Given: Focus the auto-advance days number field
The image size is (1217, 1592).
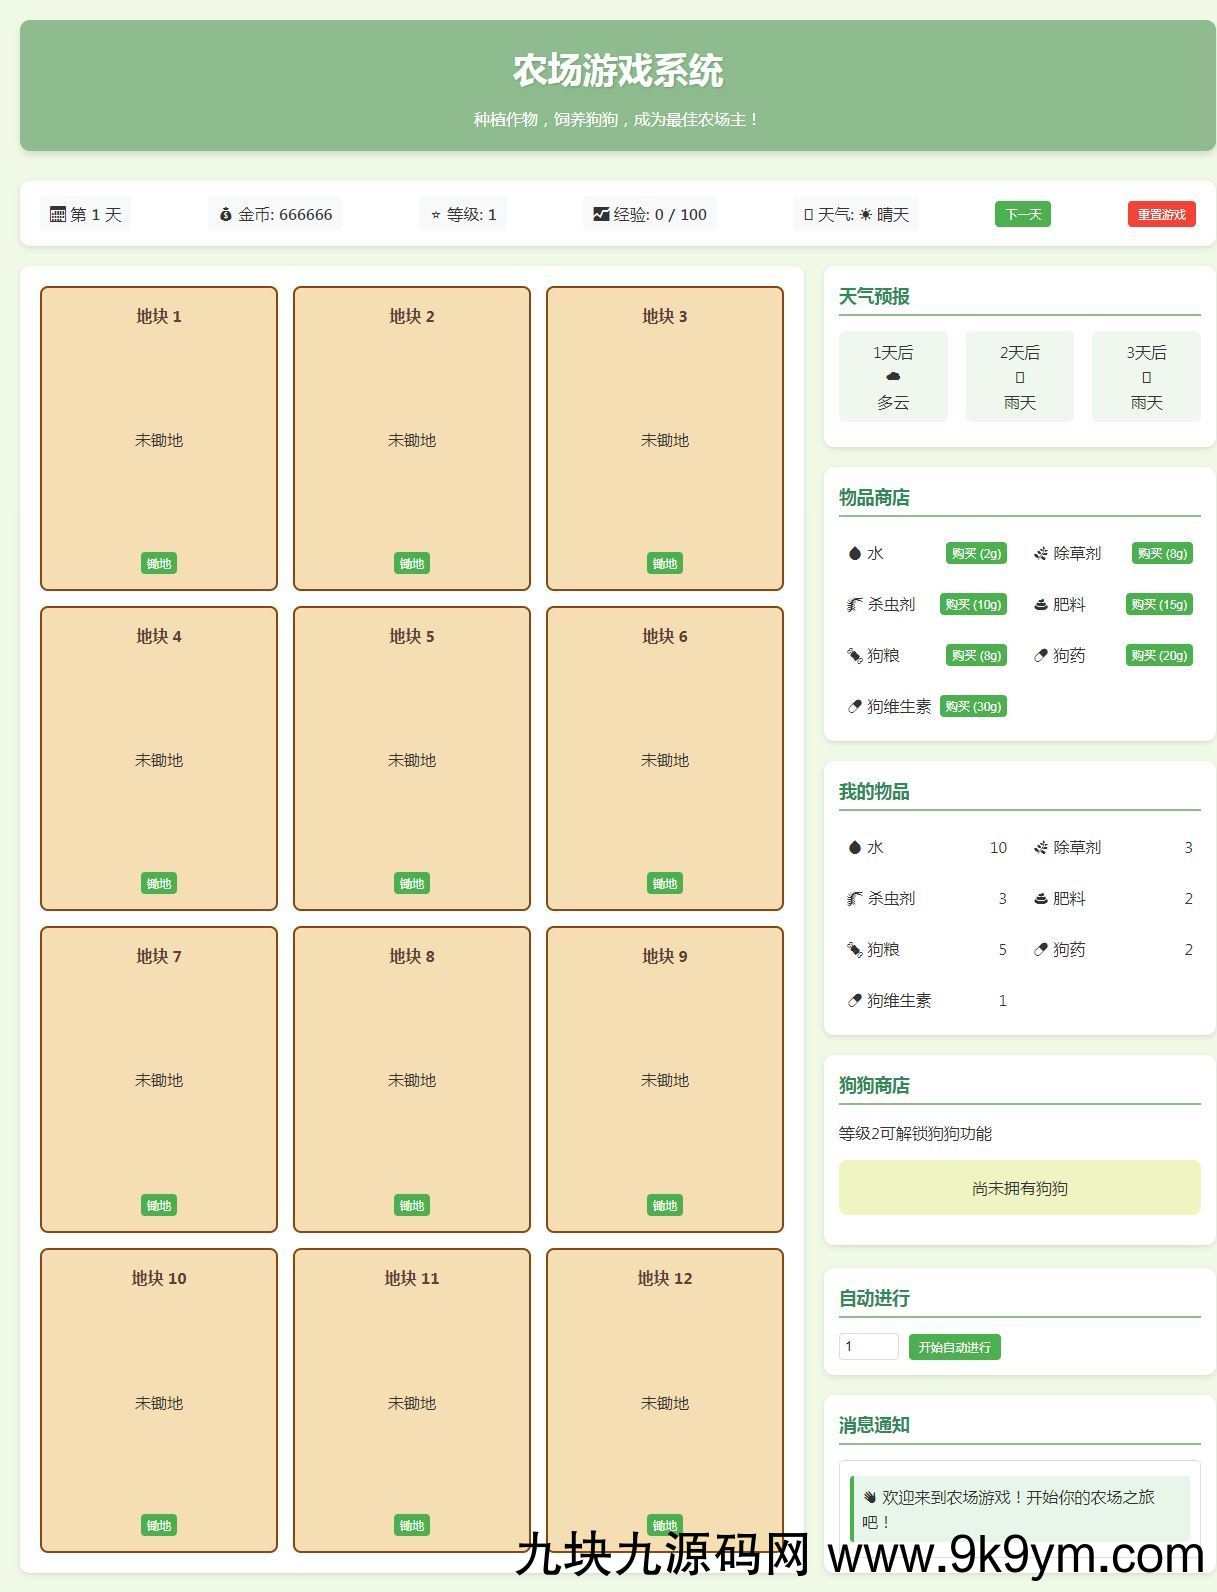Looking at the screenshot, I should [868, 1347].
